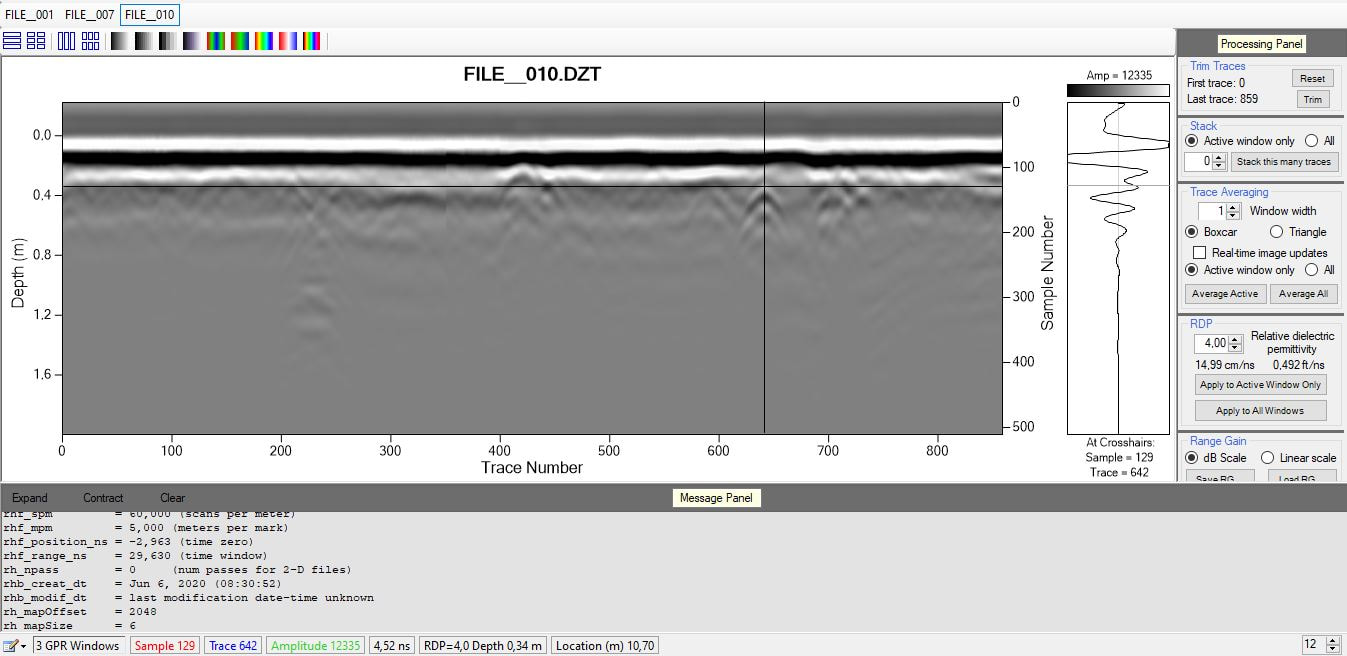This screenshot has height=656, width=1347.
Task: Apply the first grayscale color palette
Action: click(x=119, y=41)
